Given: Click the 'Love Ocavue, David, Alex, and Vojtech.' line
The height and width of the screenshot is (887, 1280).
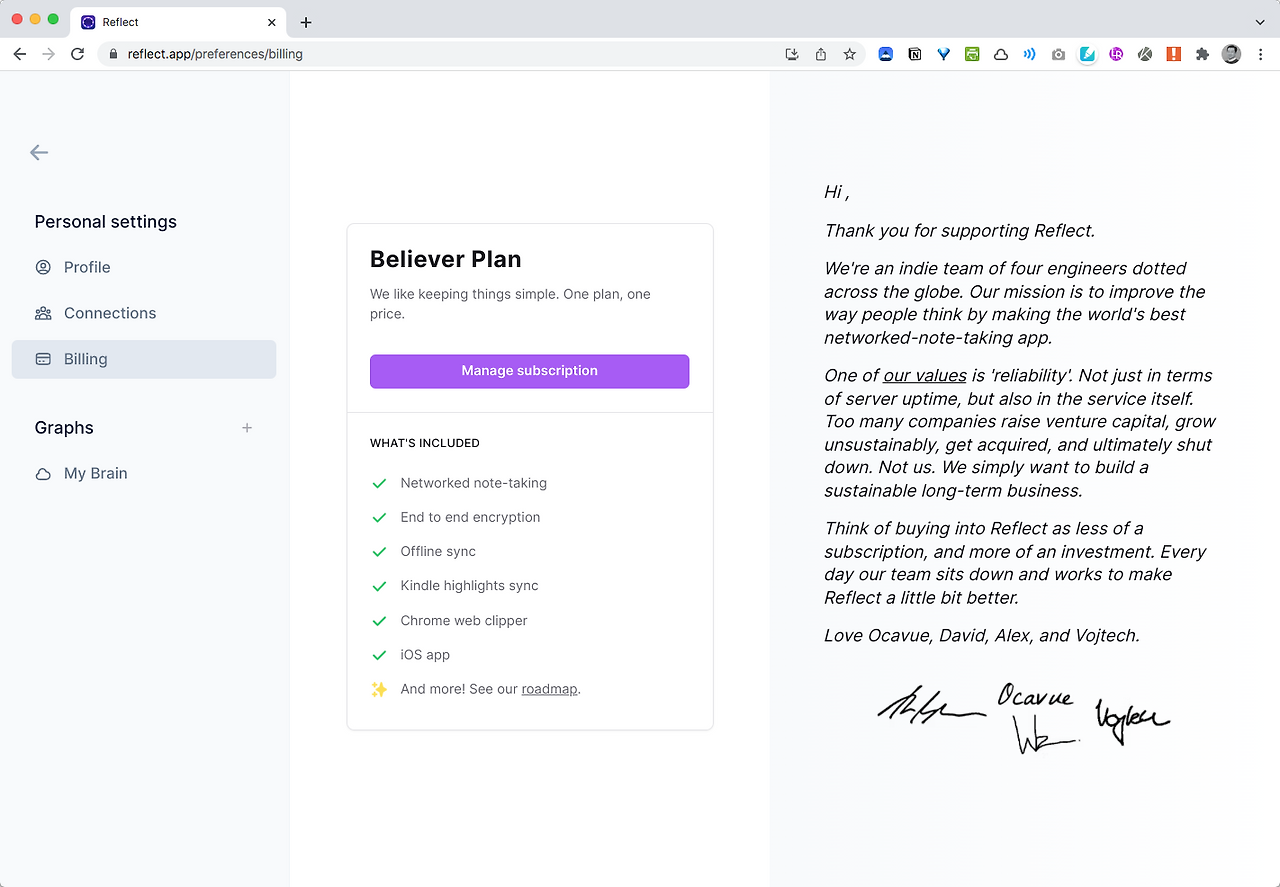Looking at the screenshot, I should pos(982,635).
